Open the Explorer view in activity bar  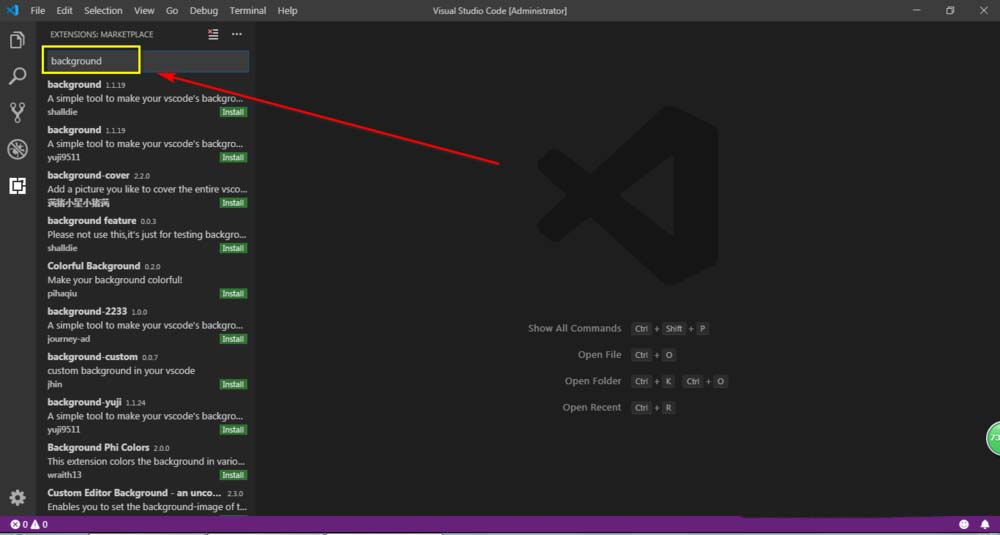[17, 41]
